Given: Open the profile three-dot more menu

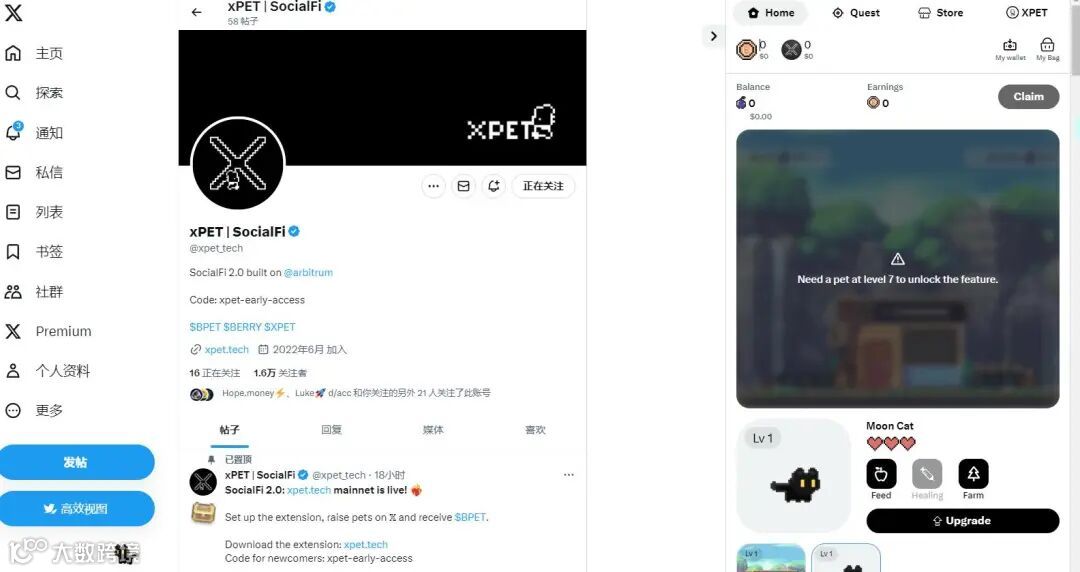Looking at the screenshot, I should 433,186.
